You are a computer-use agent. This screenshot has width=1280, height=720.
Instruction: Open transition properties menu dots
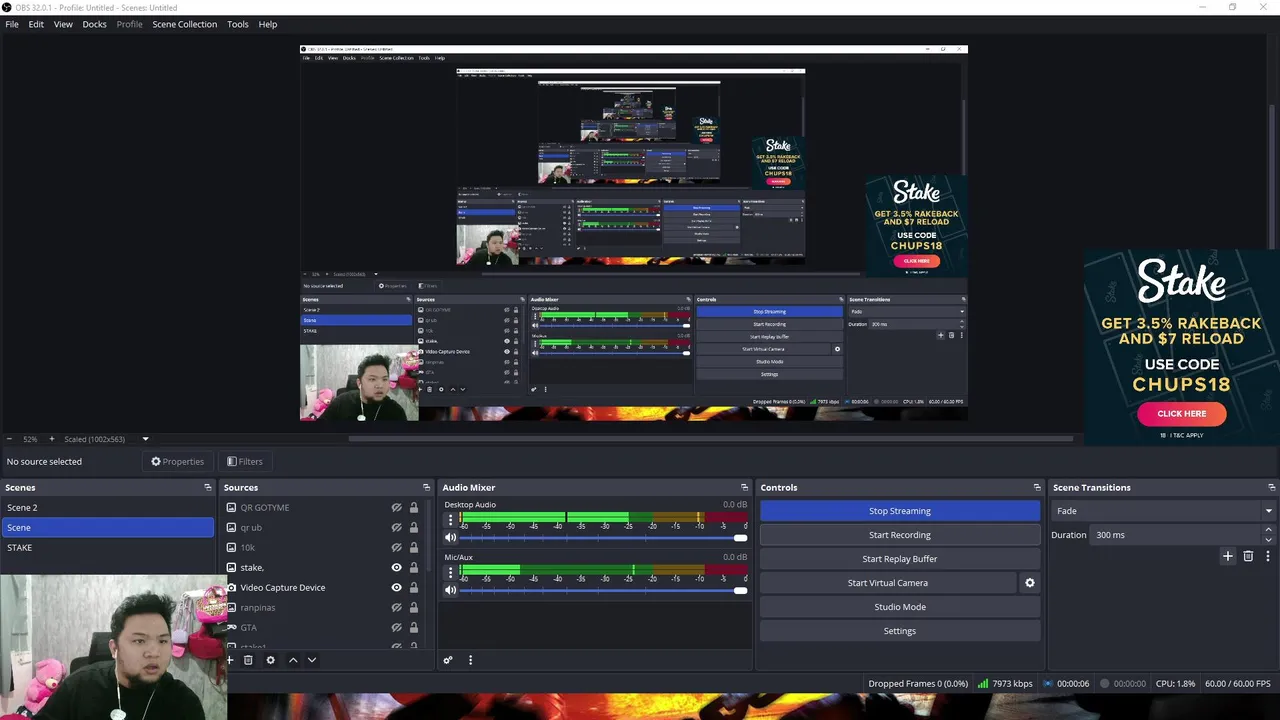click(1268, 556)
